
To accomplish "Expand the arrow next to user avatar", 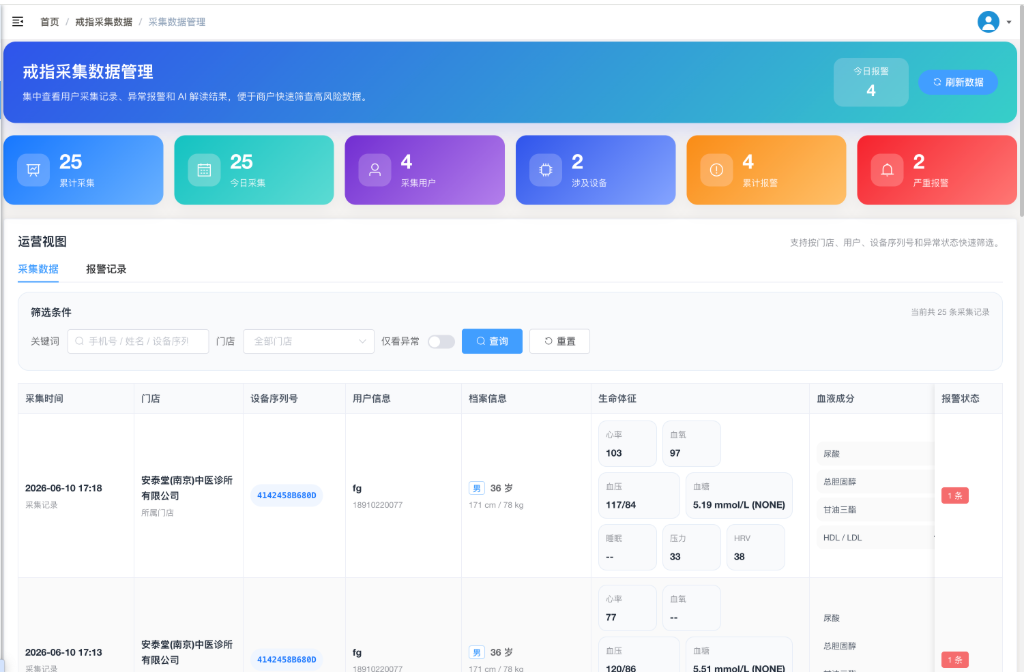I will coord(1009,22).
